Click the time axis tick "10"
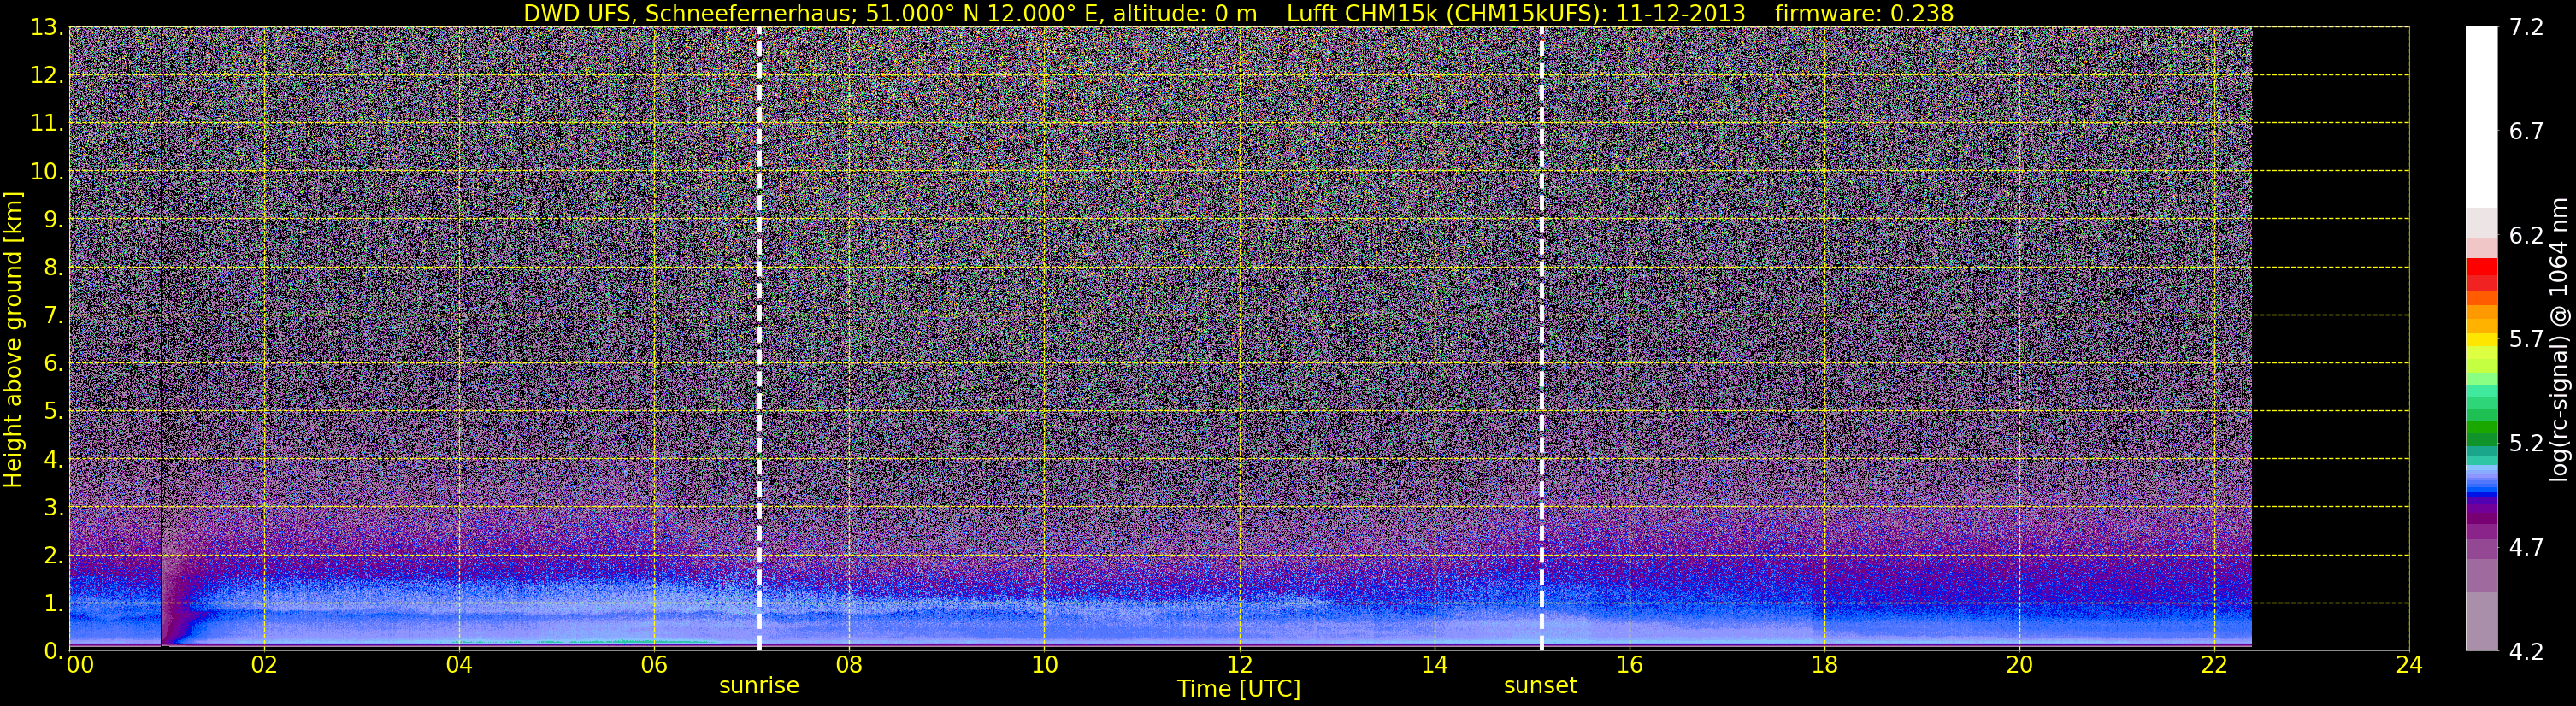 (x=1044, y=666)
